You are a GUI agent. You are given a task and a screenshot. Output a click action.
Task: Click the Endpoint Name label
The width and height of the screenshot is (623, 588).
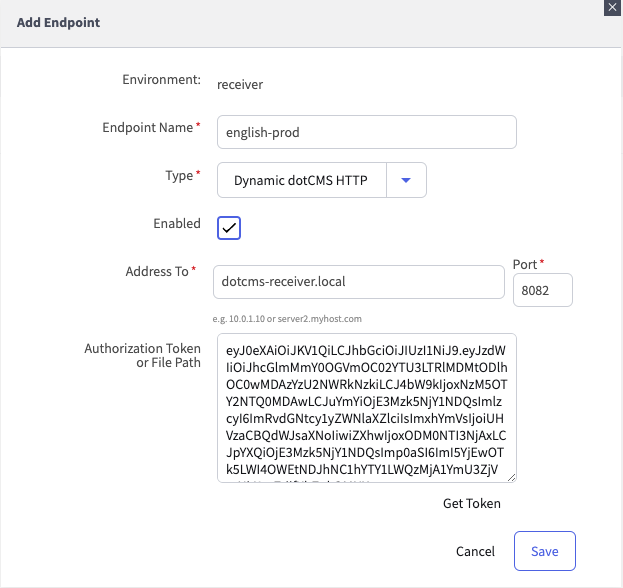click(x=147, y=128)
